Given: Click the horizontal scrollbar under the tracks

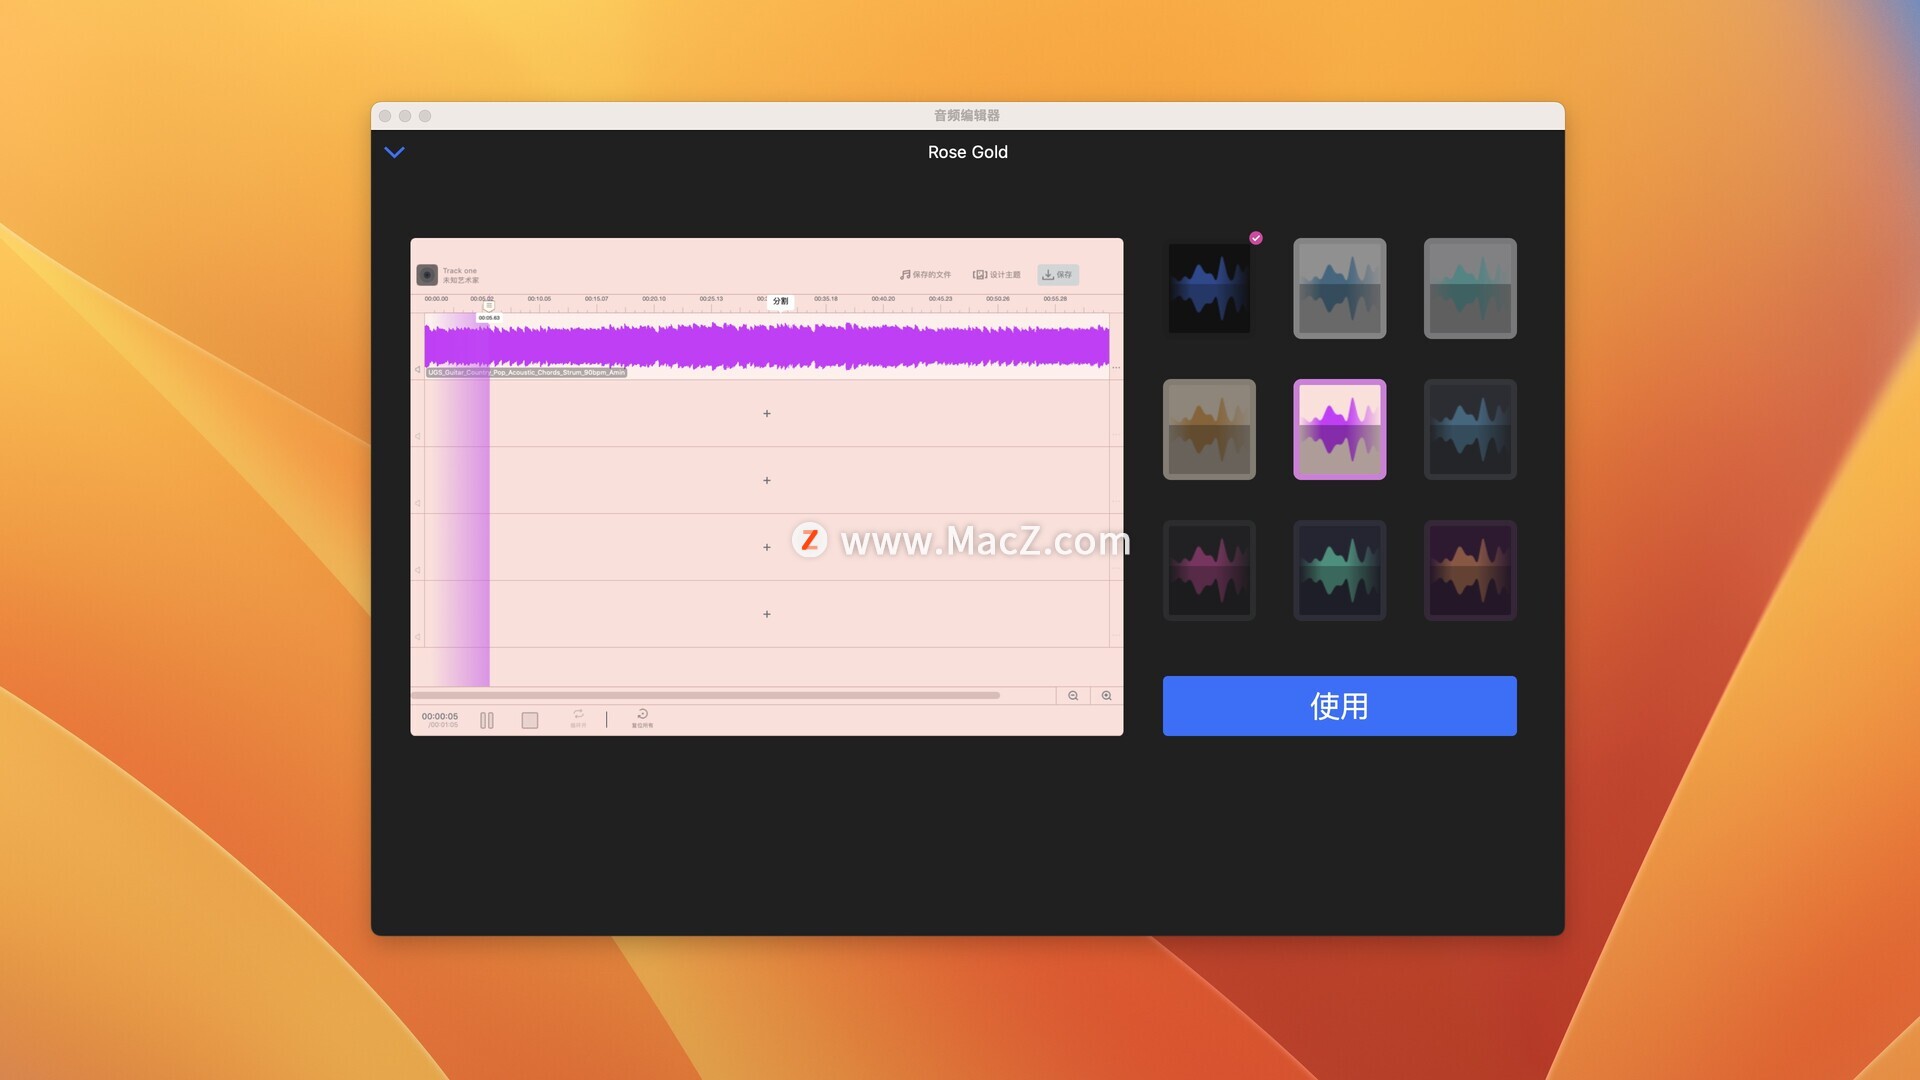Looking at the screenshot, I should tap(705, 695).
